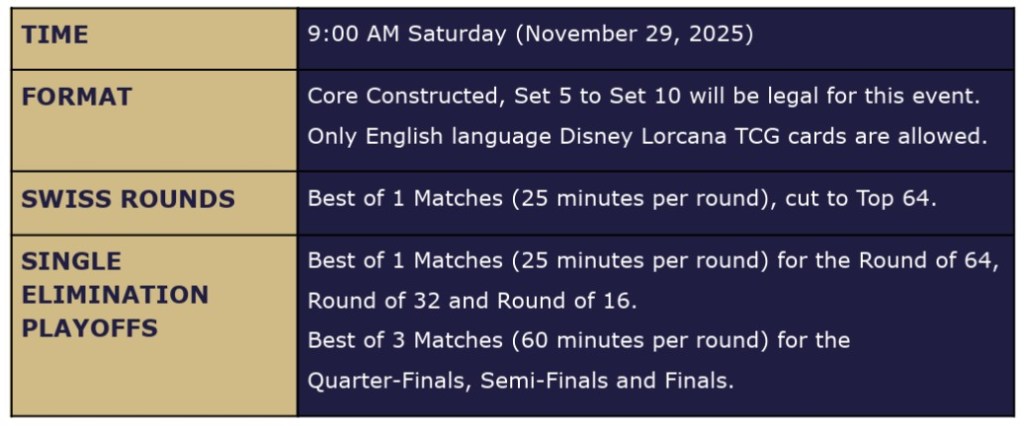This screenshot has height=426, width=1024.
Task: Click the "Best of 3 Matches" text
Action: click(x=405, y=341)
